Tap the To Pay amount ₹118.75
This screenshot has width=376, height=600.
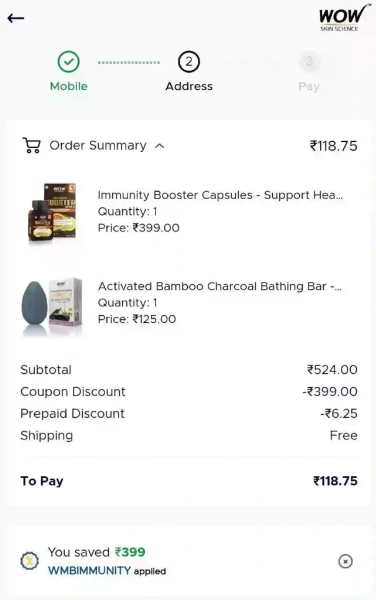(335, 481)
